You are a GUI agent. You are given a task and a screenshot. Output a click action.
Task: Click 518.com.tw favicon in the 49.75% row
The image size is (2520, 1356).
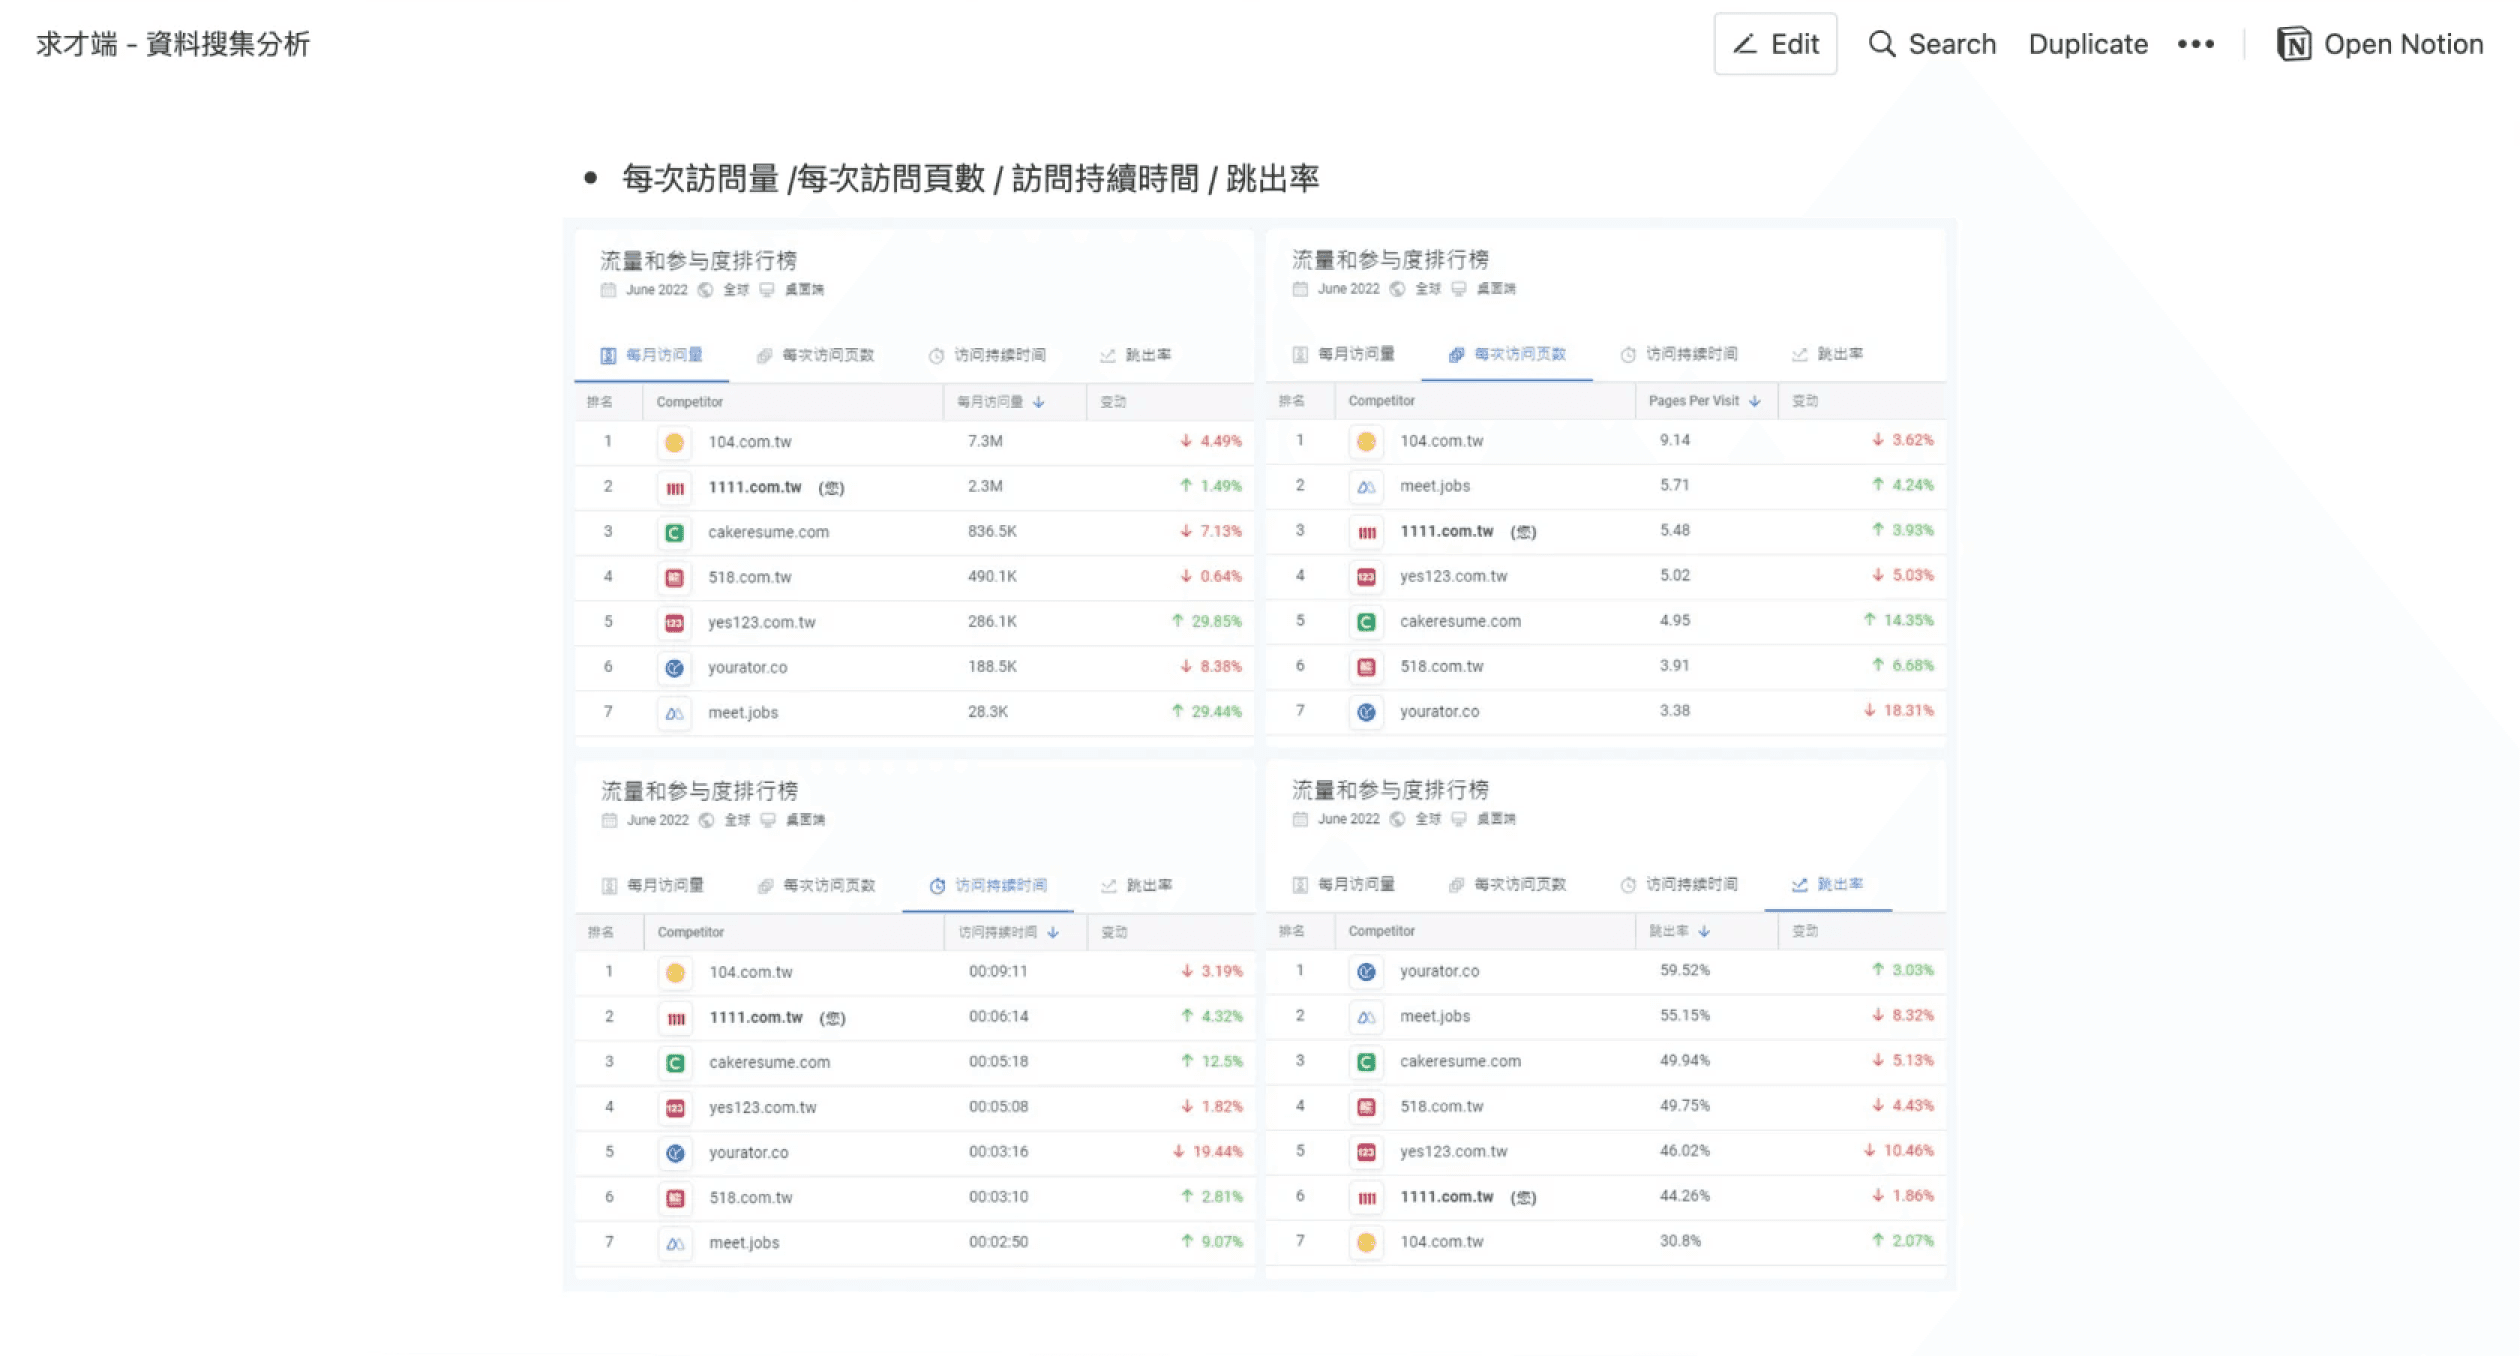[x=1366, y=1107]
